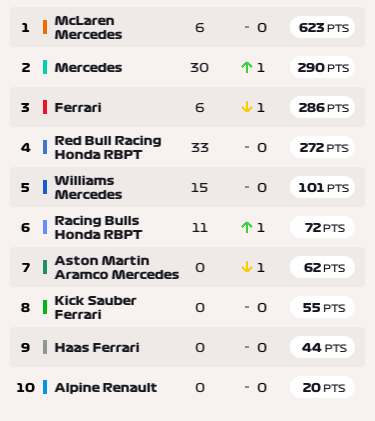
Task: Click the green up arrow for Racing Bulls
Action: click(x=246, y=227)
